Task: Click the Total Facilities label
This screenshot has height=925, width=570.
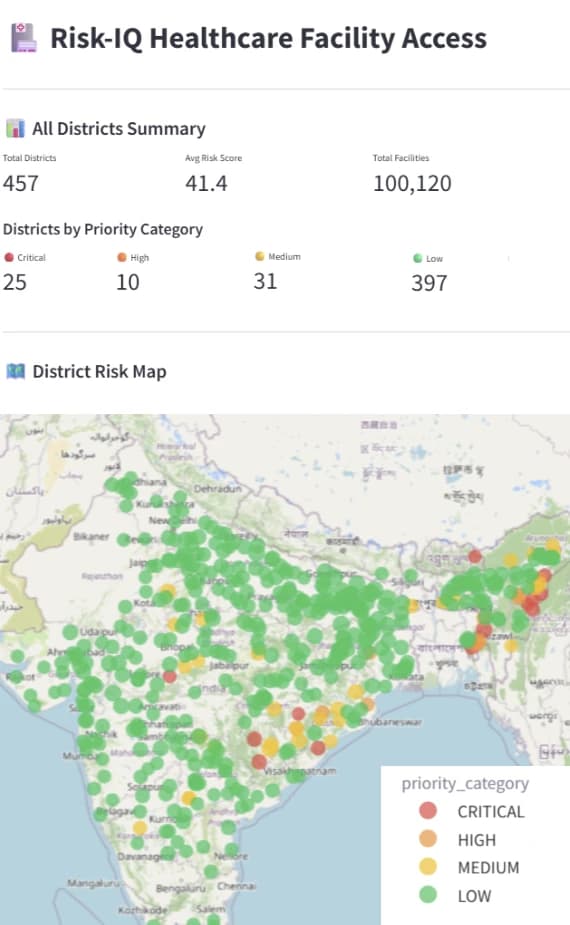Action: 401,158
